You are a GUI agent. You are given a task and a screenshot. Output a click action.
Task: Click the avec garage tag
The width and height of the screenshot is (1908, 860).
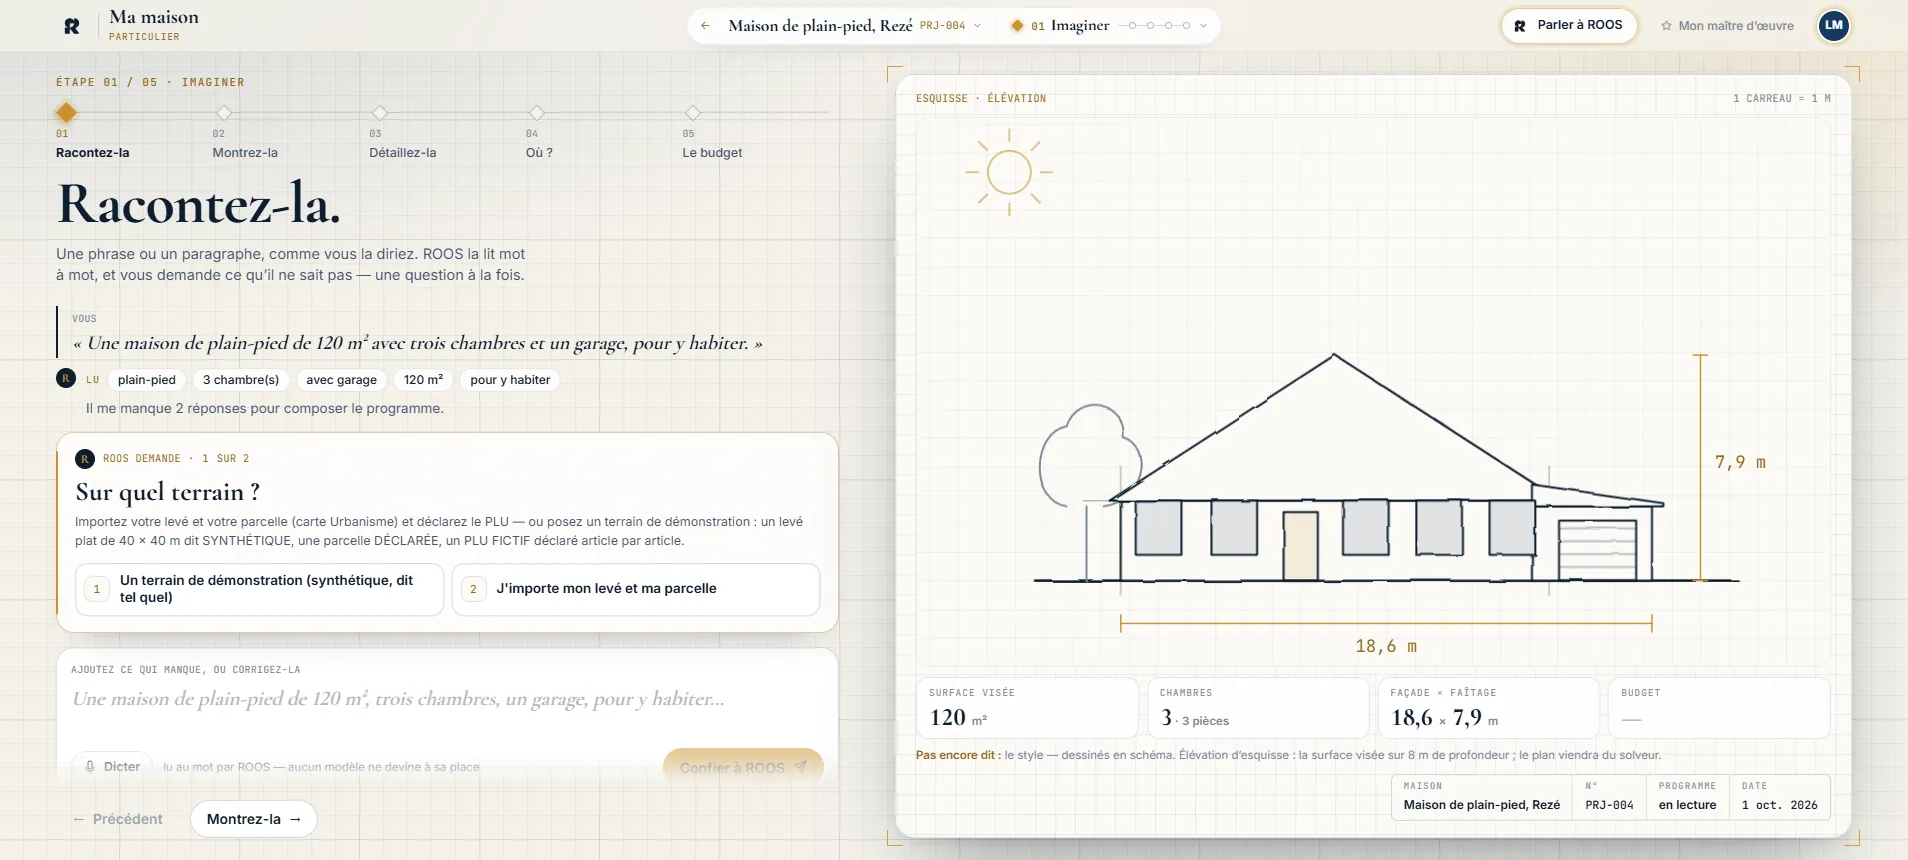click(x=342, y=380)
